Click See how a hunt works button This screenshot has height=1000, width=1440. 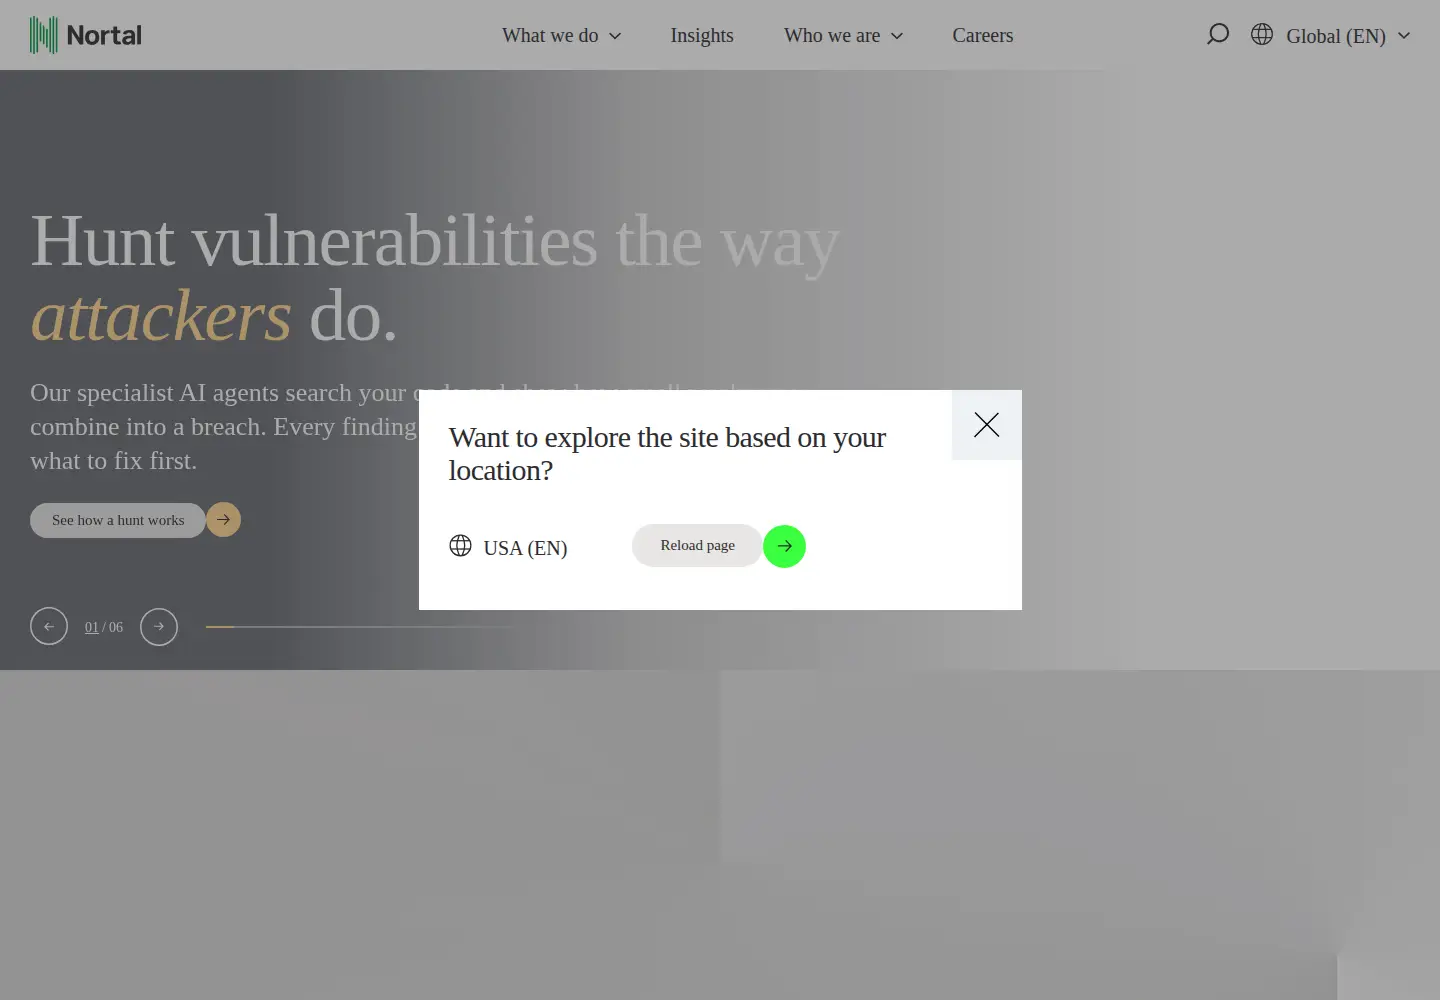[x=118, y=520]
